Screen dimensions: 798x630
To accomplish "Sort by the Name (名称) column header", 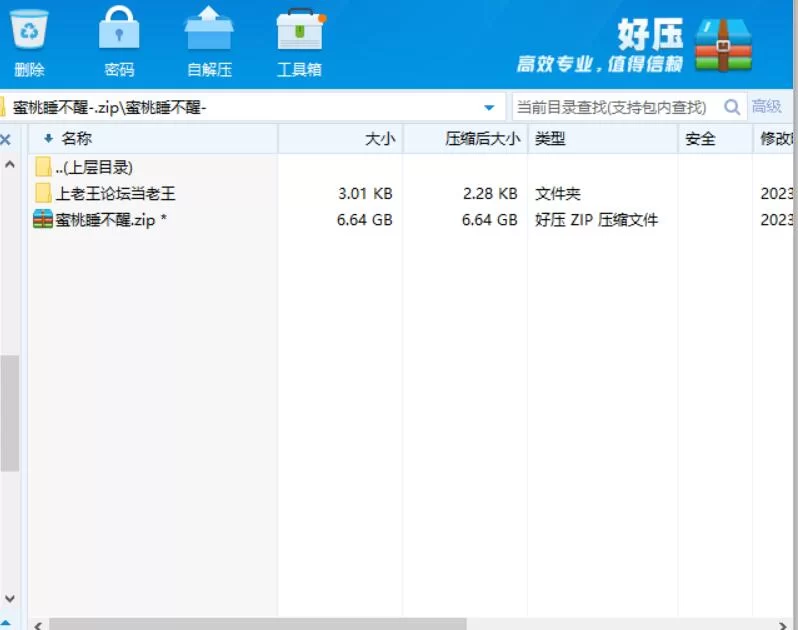I will (76, 139).
